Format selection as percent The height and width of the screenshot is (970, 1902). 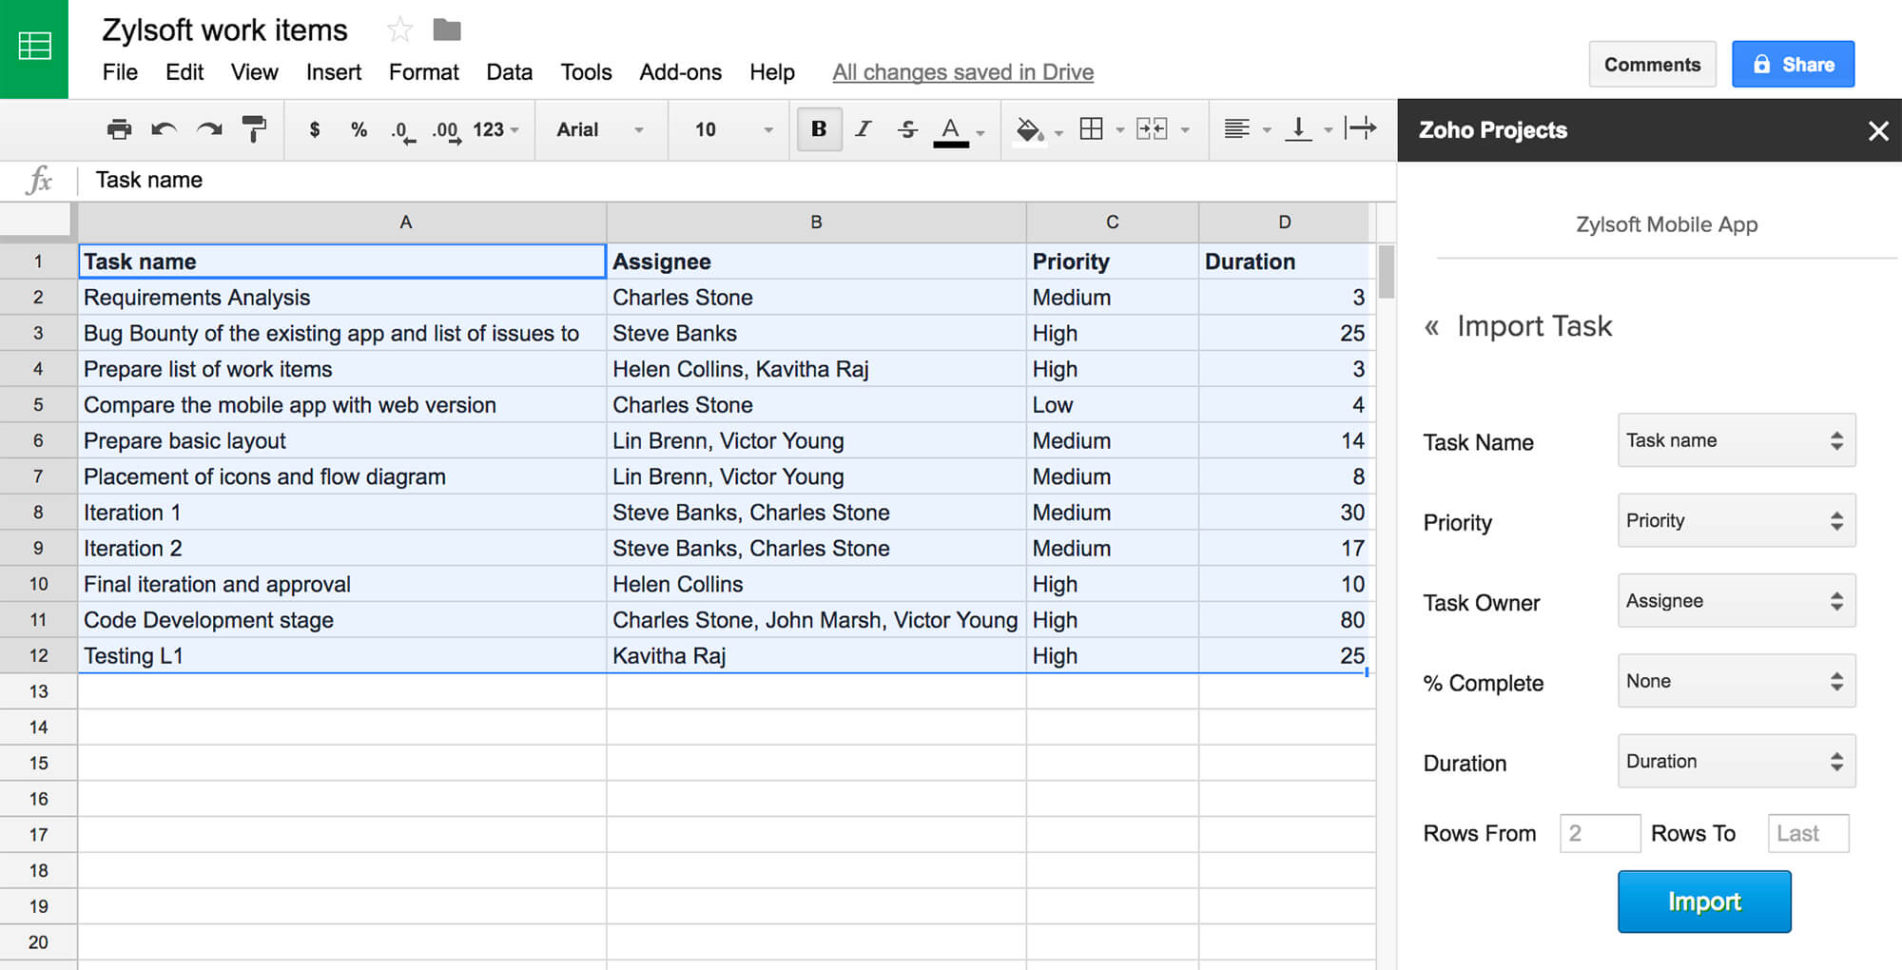click(358, 129)
